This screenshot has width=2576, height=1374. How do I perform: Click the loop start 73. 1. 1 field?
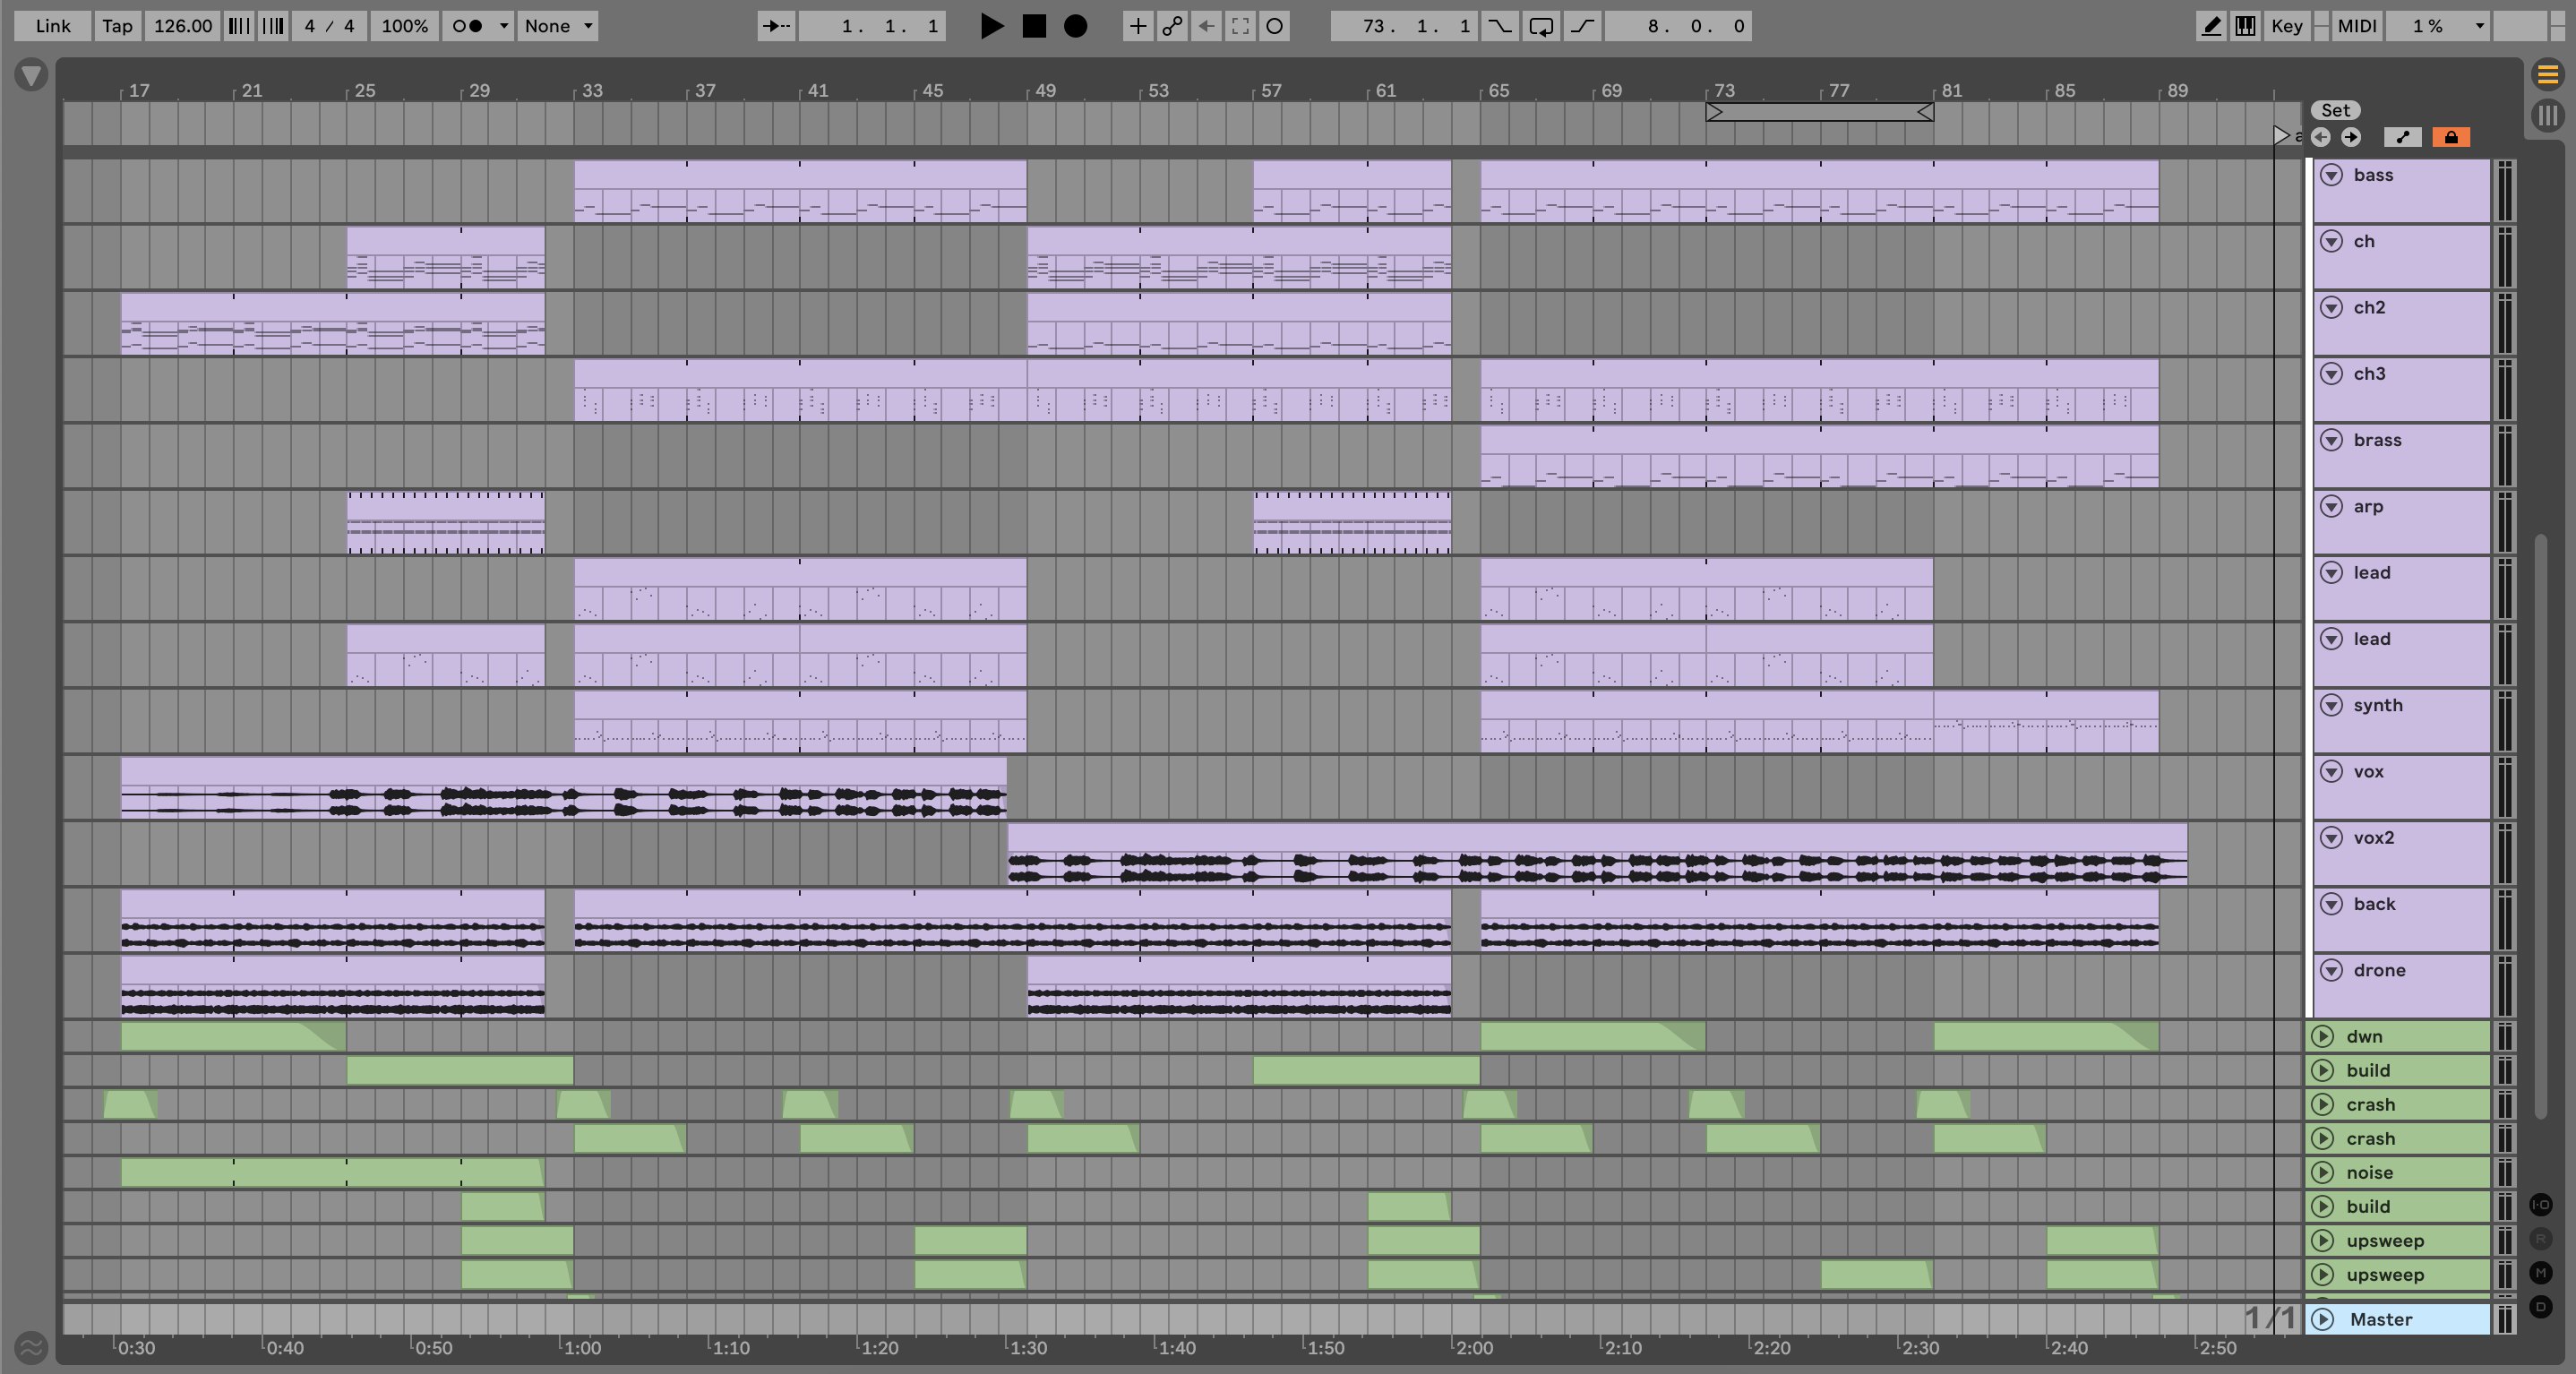1404,26
